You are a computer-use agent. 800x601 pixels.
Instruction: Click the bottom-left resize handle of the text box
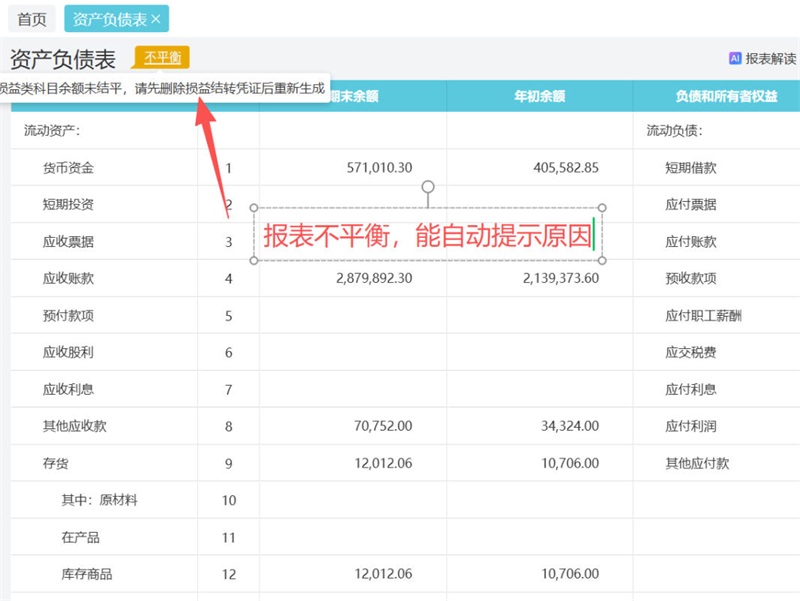pyautogui.click(x=254, y=261)
